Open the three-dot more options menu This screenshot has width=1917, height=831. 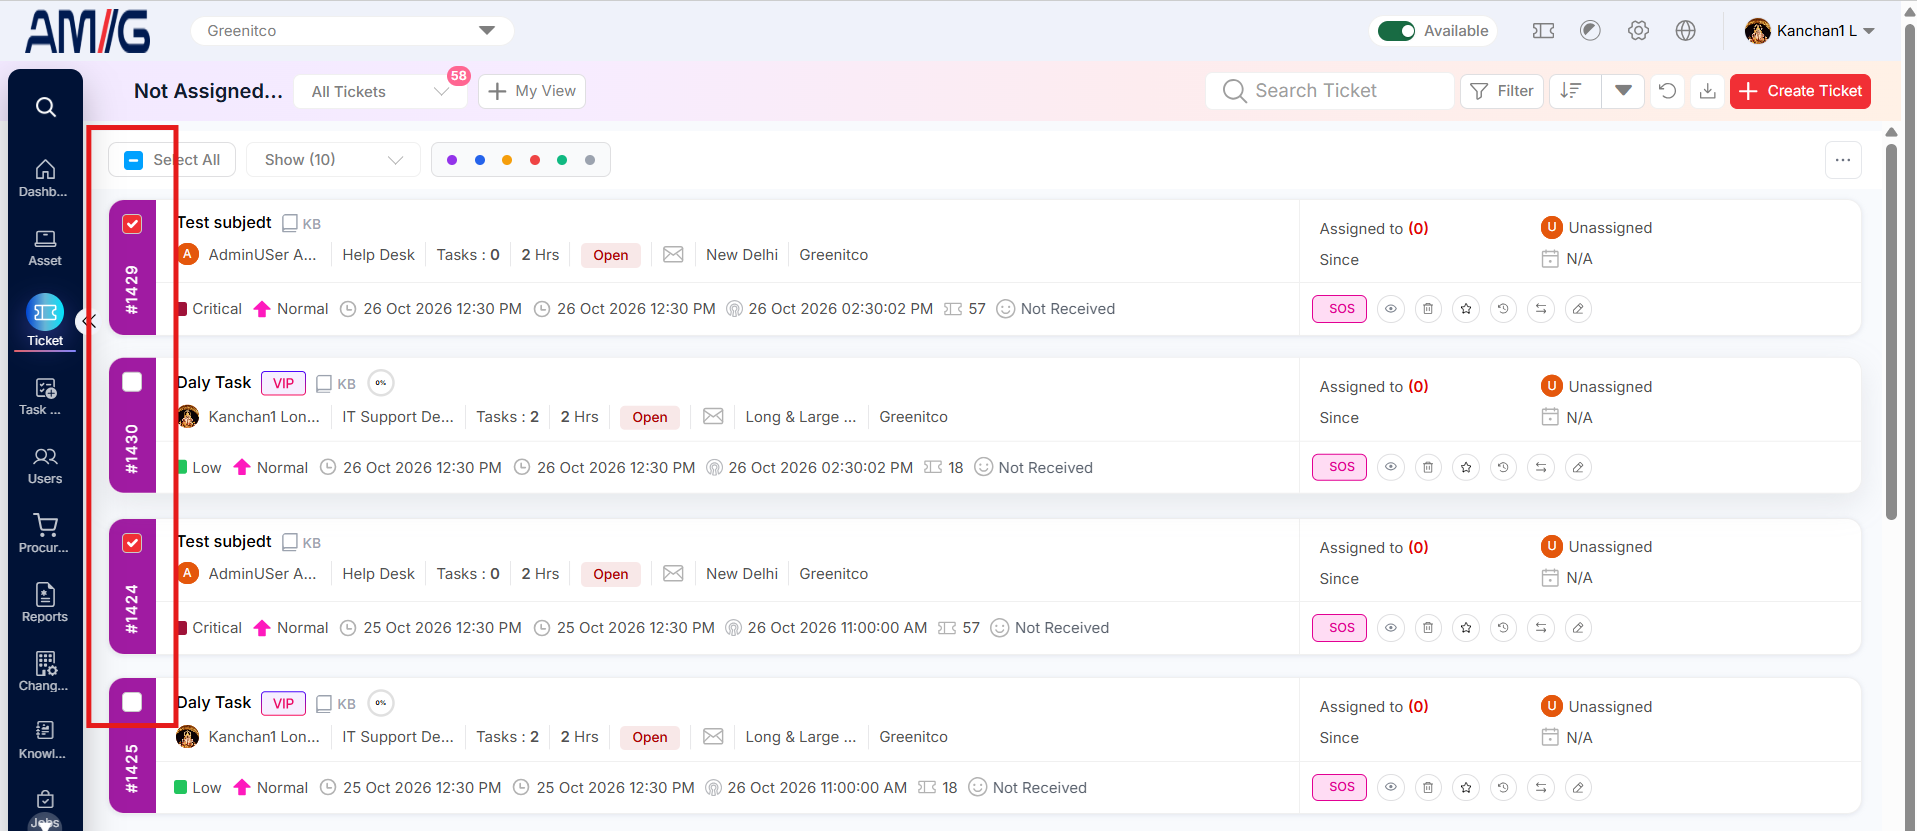(x=1843, y=160)
